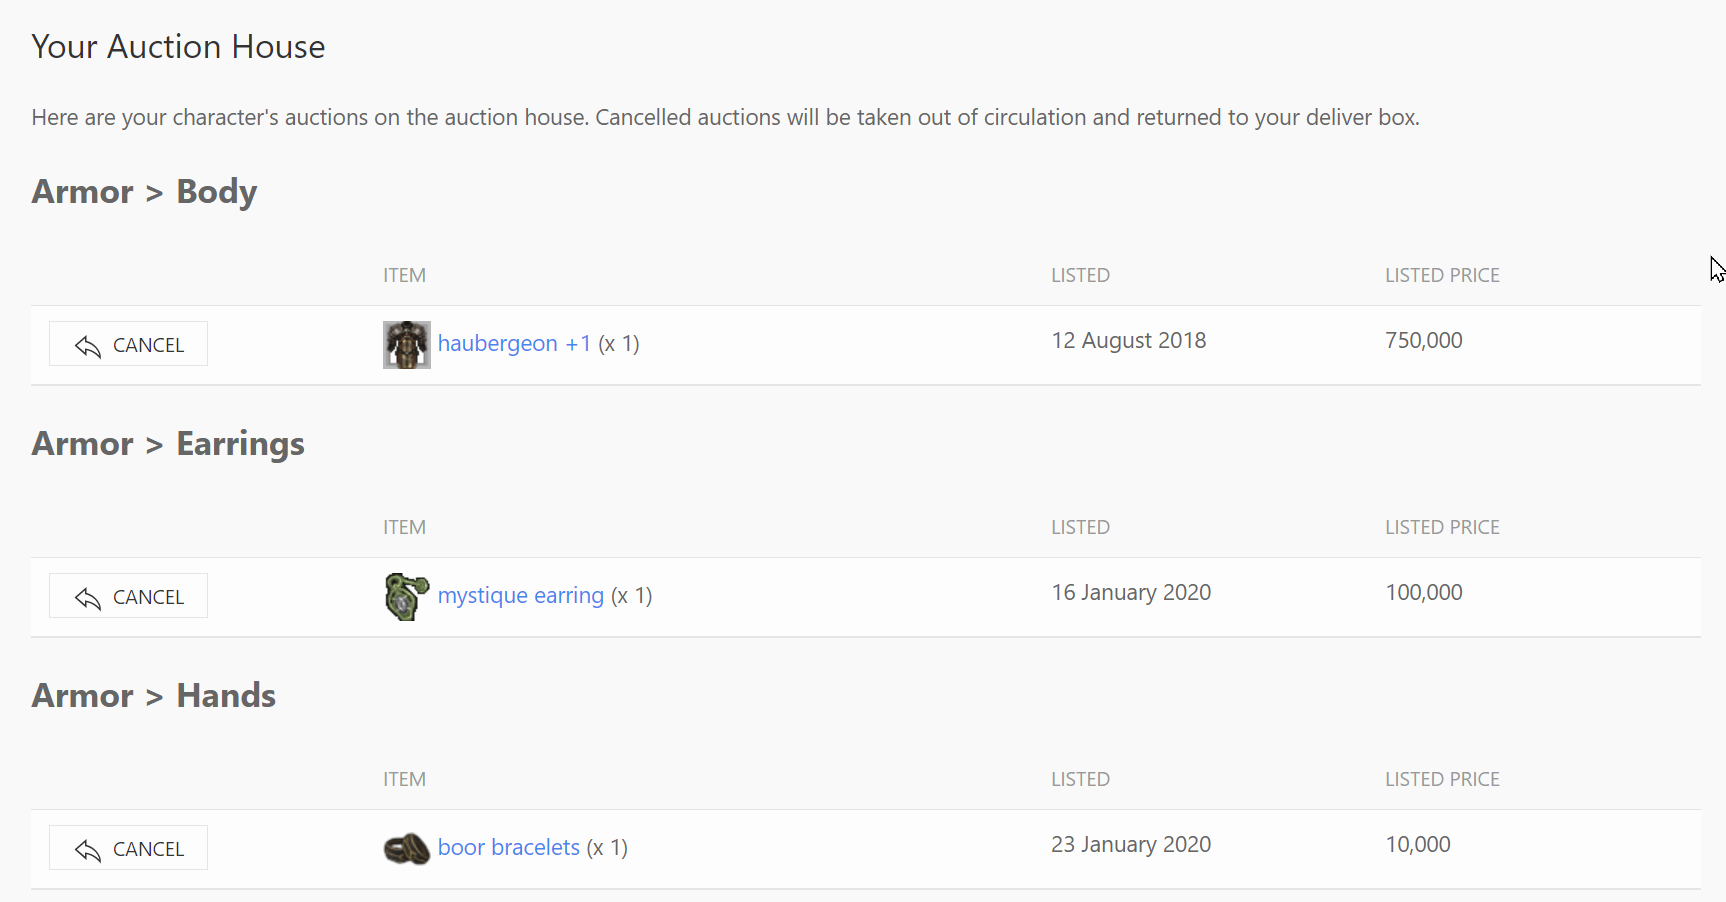
Task: Click the Armor > Body section heading
Action: 144,191
